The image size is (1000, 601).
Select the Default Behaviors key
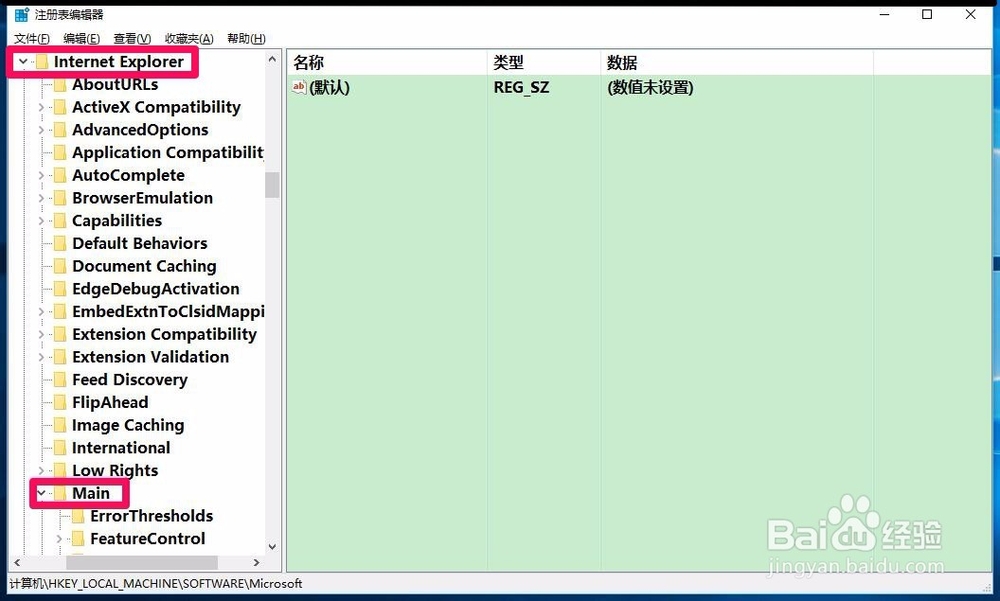(140, 243)
